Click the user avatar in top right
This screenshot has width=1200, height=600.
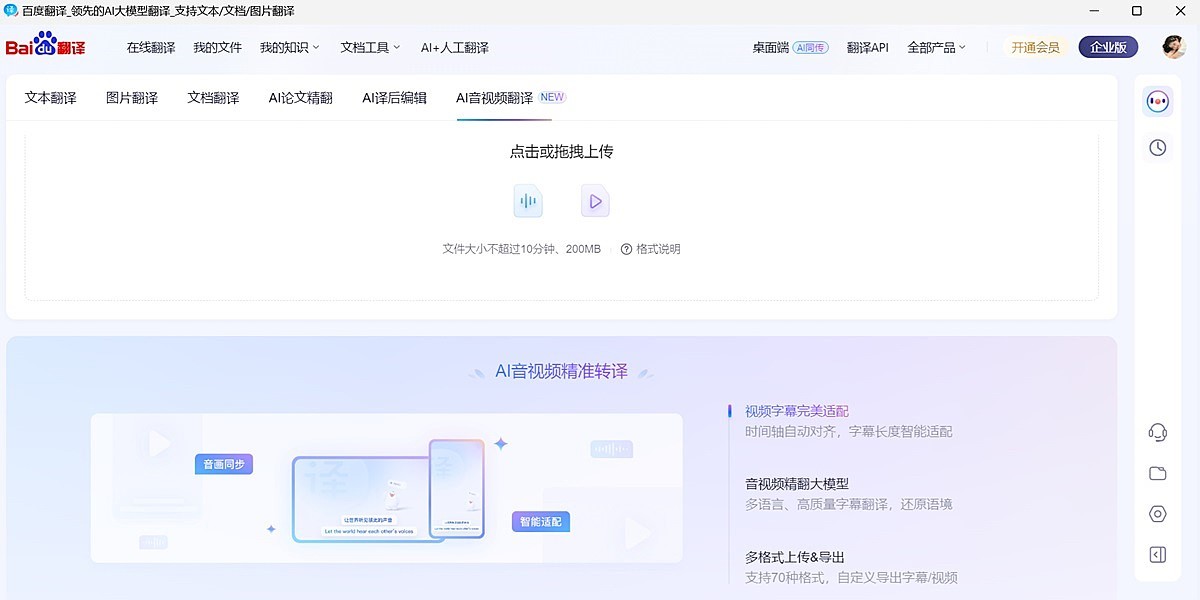(x=1171, y=46)
